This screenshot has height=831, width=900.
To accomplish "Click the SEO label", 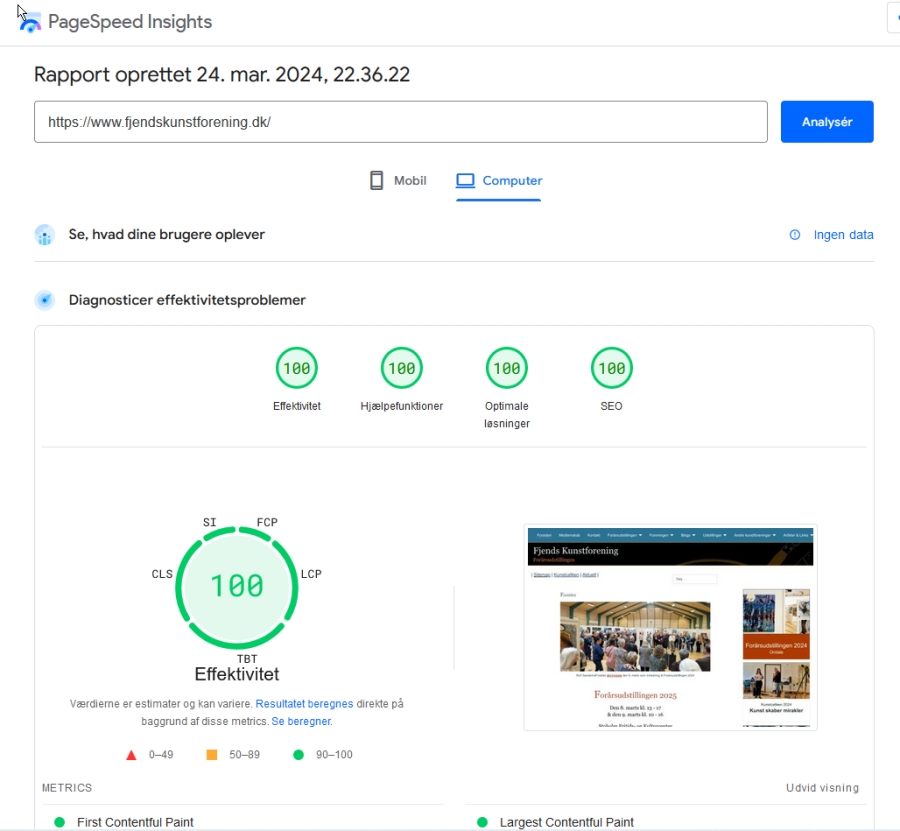I will [611, 406].
